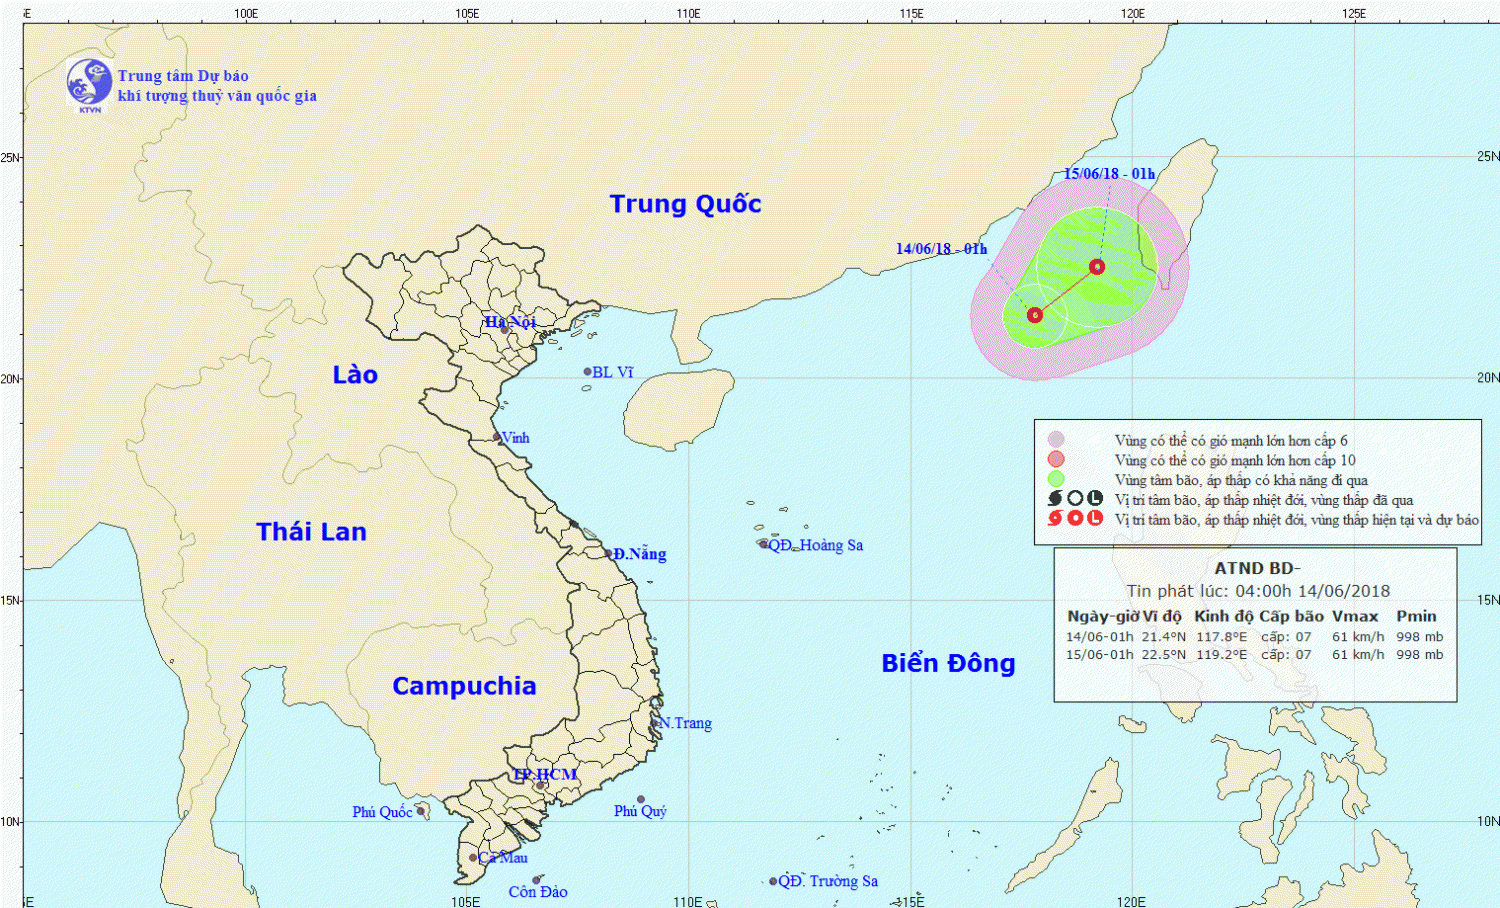Click the QĐ. Trường Sa dot marker
The image size is (1500, 908).
773,882
